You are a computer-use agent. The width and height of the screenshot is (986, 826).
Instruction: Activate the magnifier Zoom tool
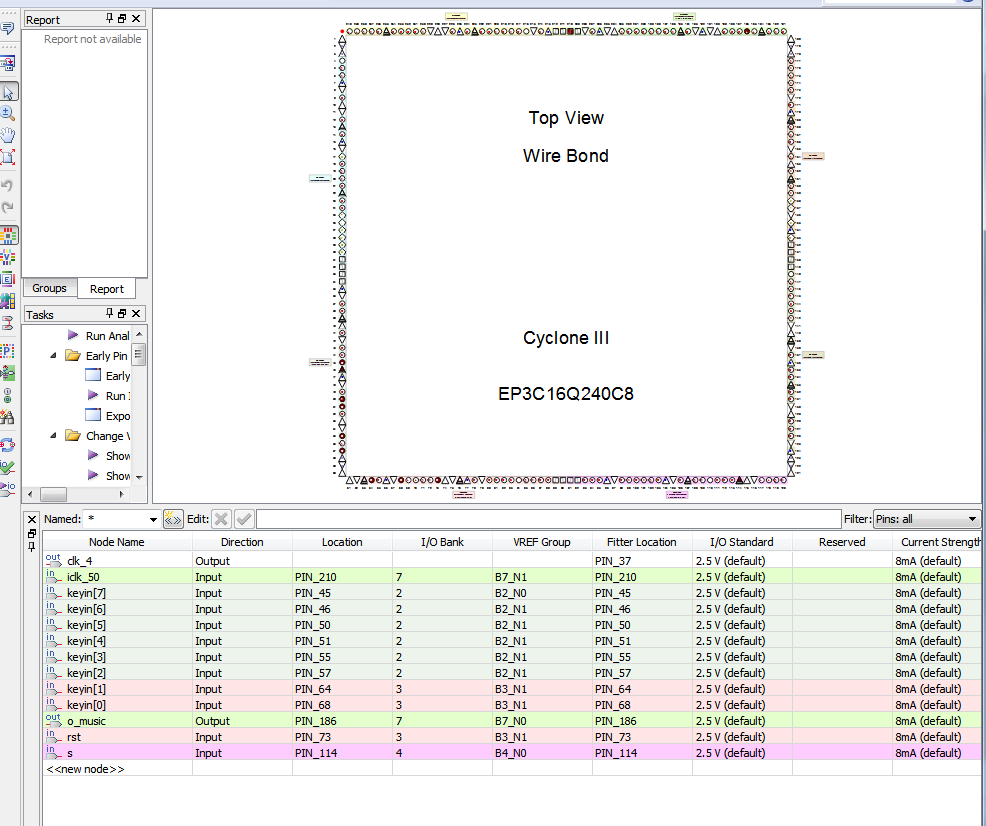tap(9, 114)
